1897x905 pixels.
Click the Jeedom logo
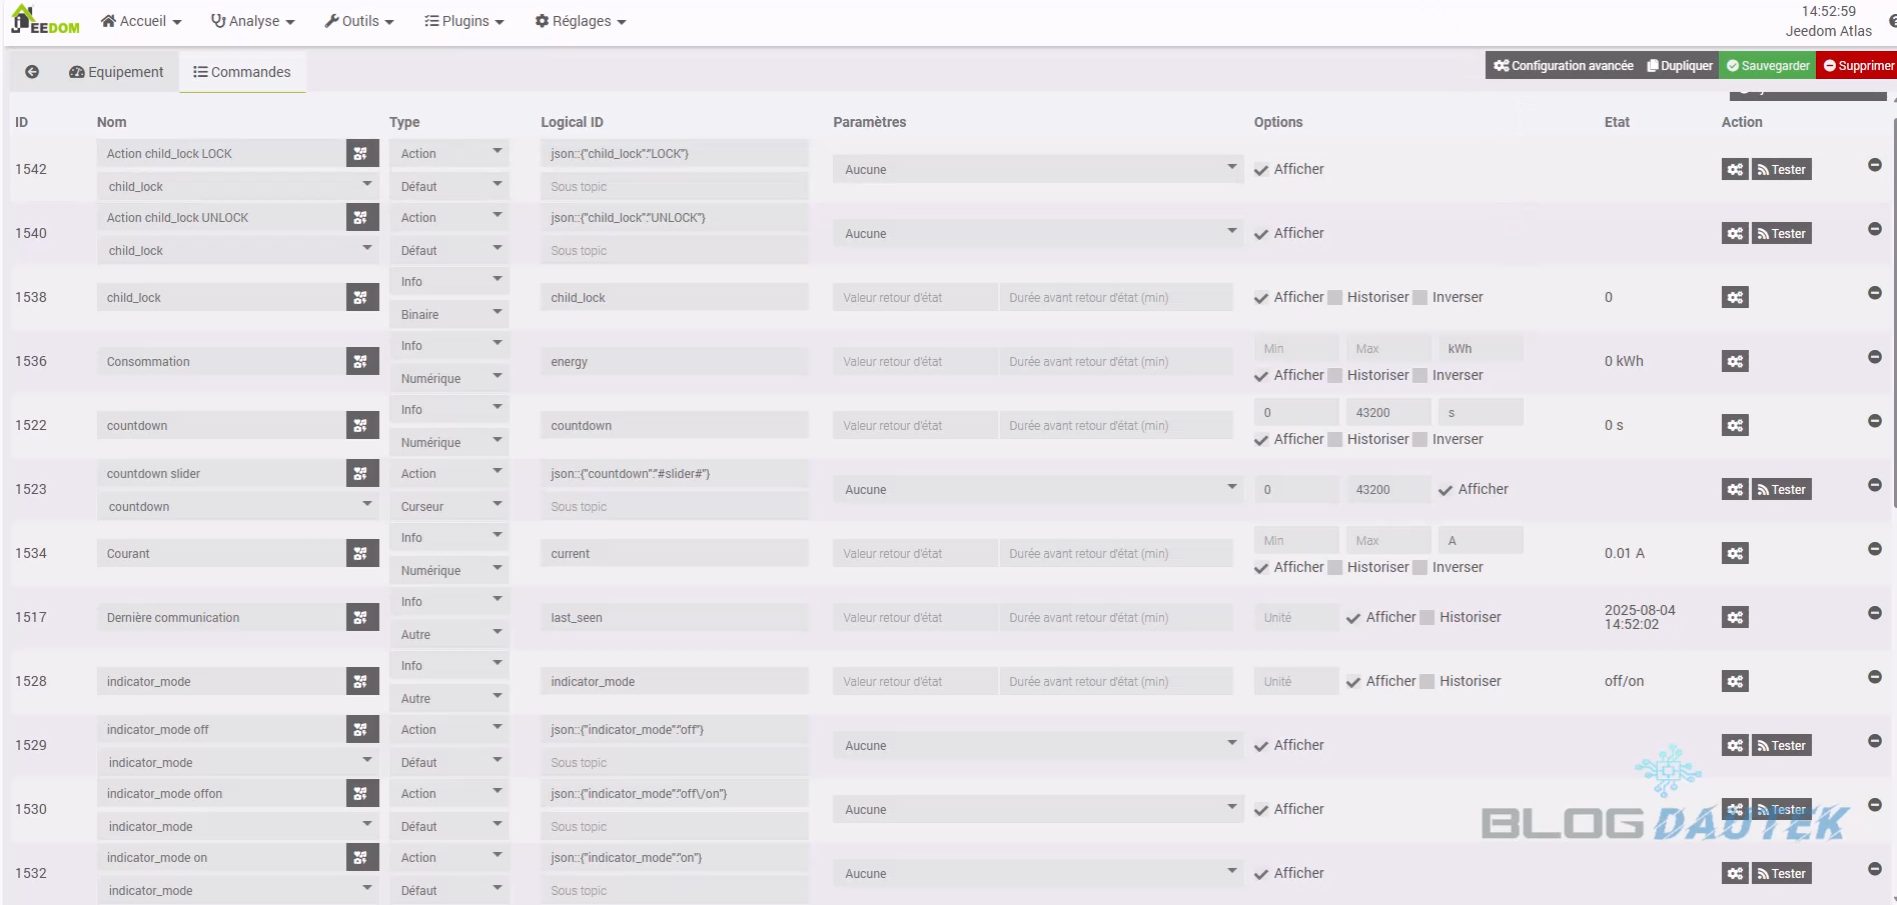[46, 20]
